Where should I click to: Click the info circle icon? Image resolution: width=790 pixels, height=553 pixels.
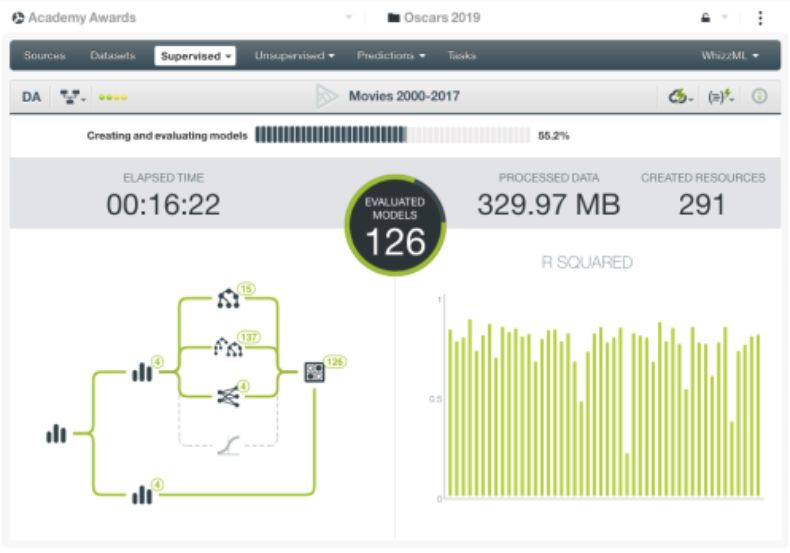759,96
